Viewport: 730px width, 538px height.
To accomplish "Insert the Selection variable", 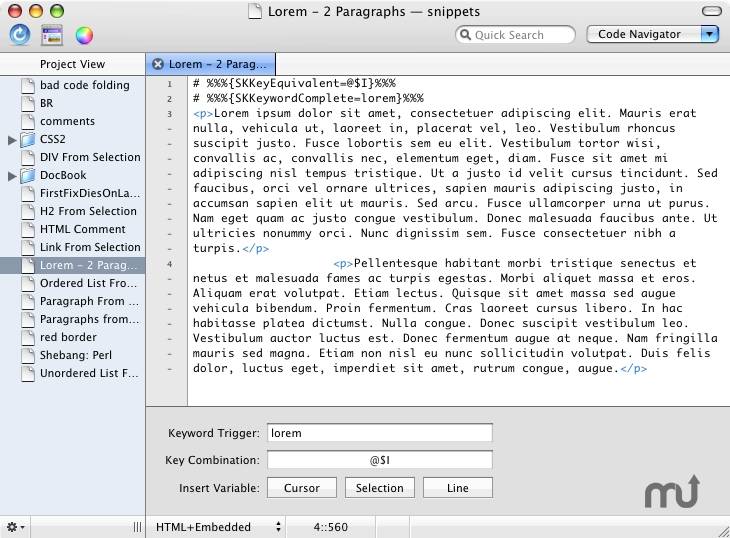I will pos(379,488).
